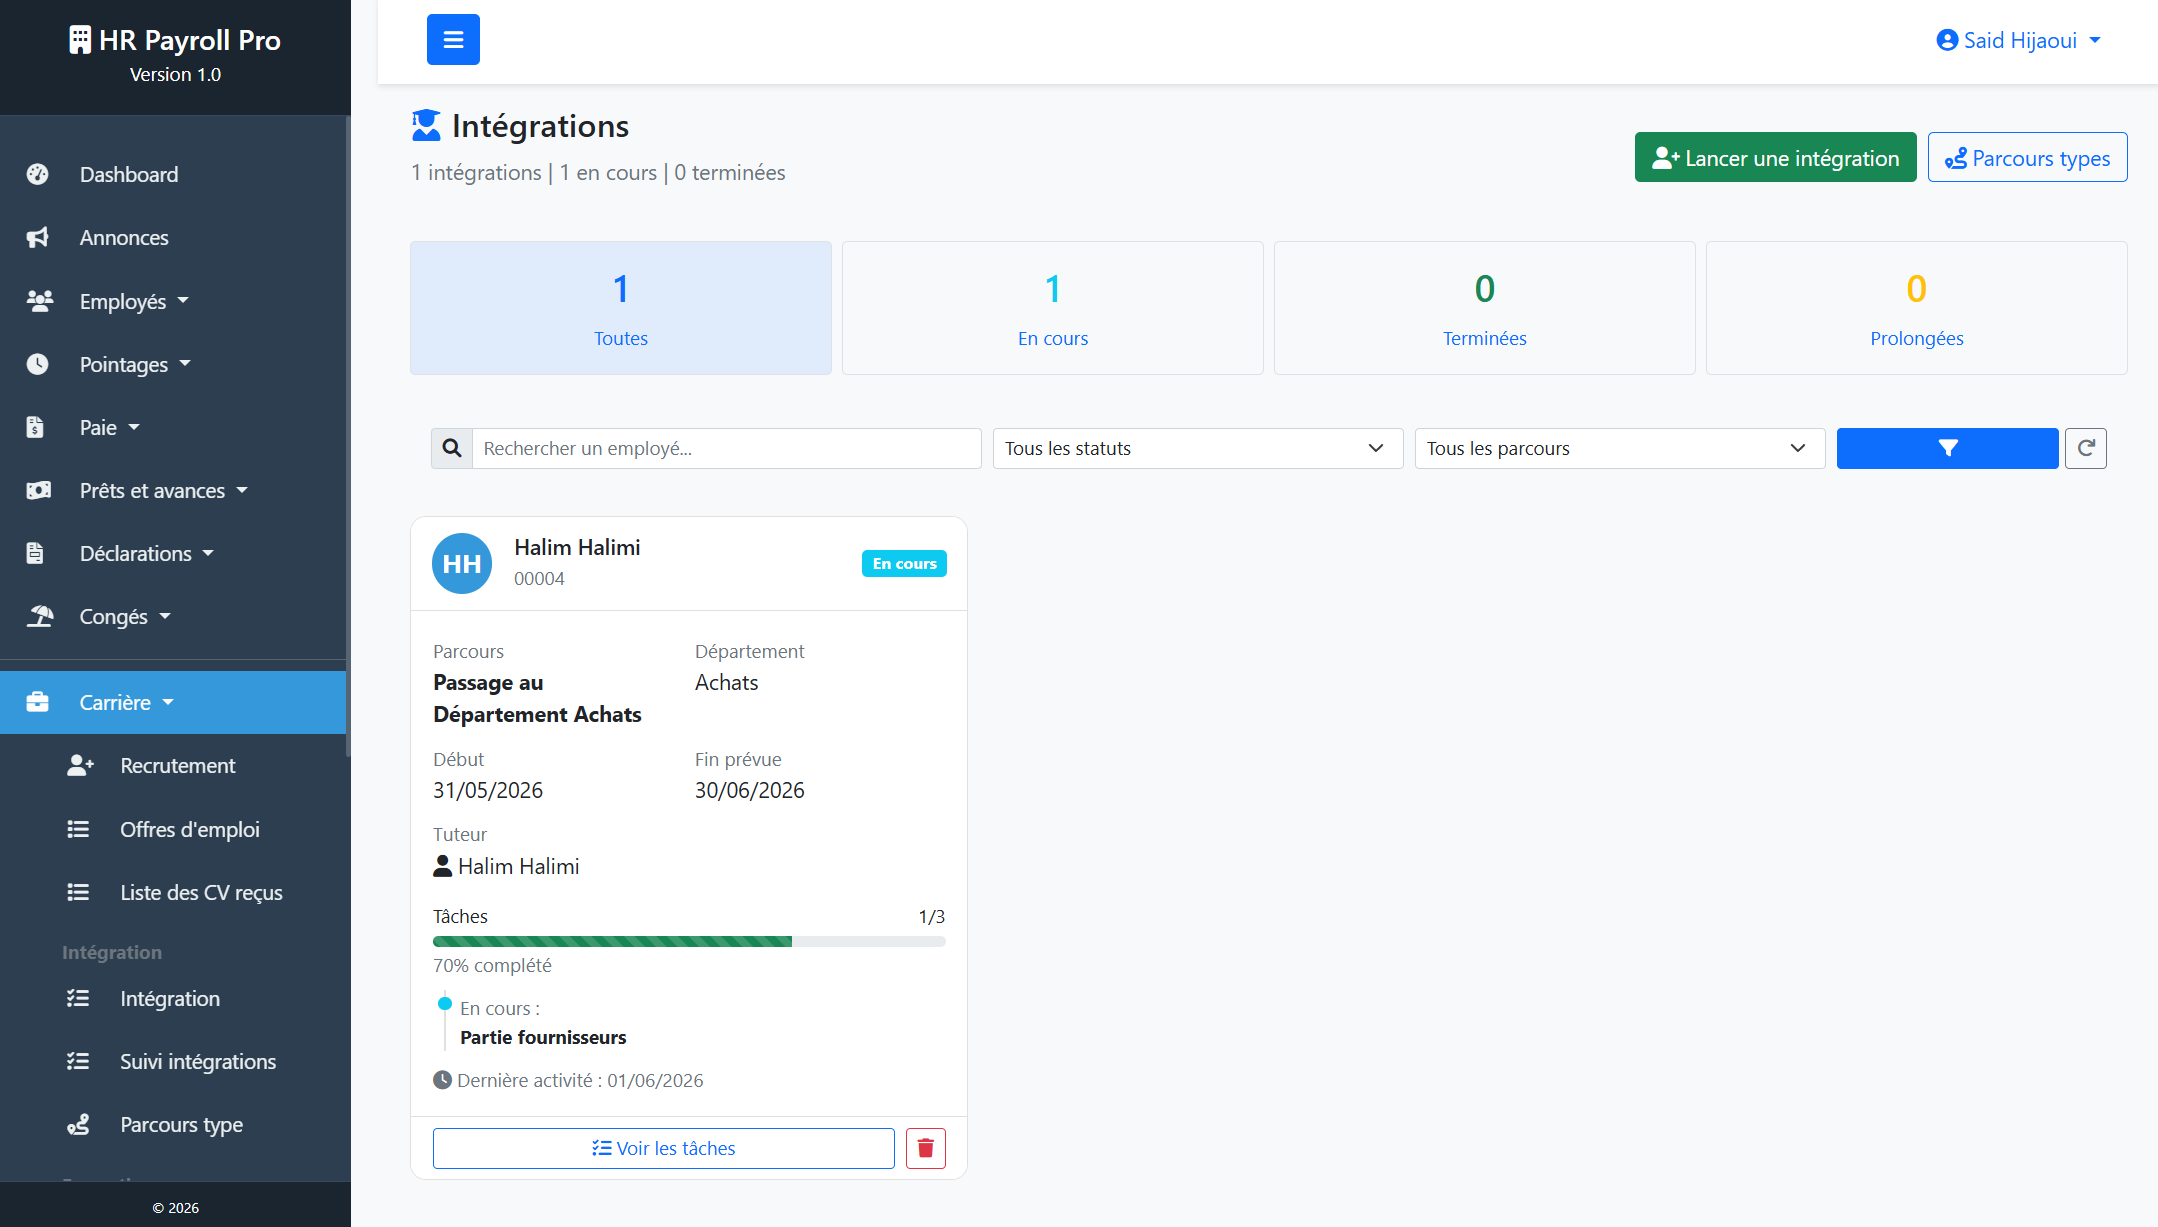This screenshot has height=1227, width=2158.
Task: Click Parcours types button
Action: (2028, 157)
